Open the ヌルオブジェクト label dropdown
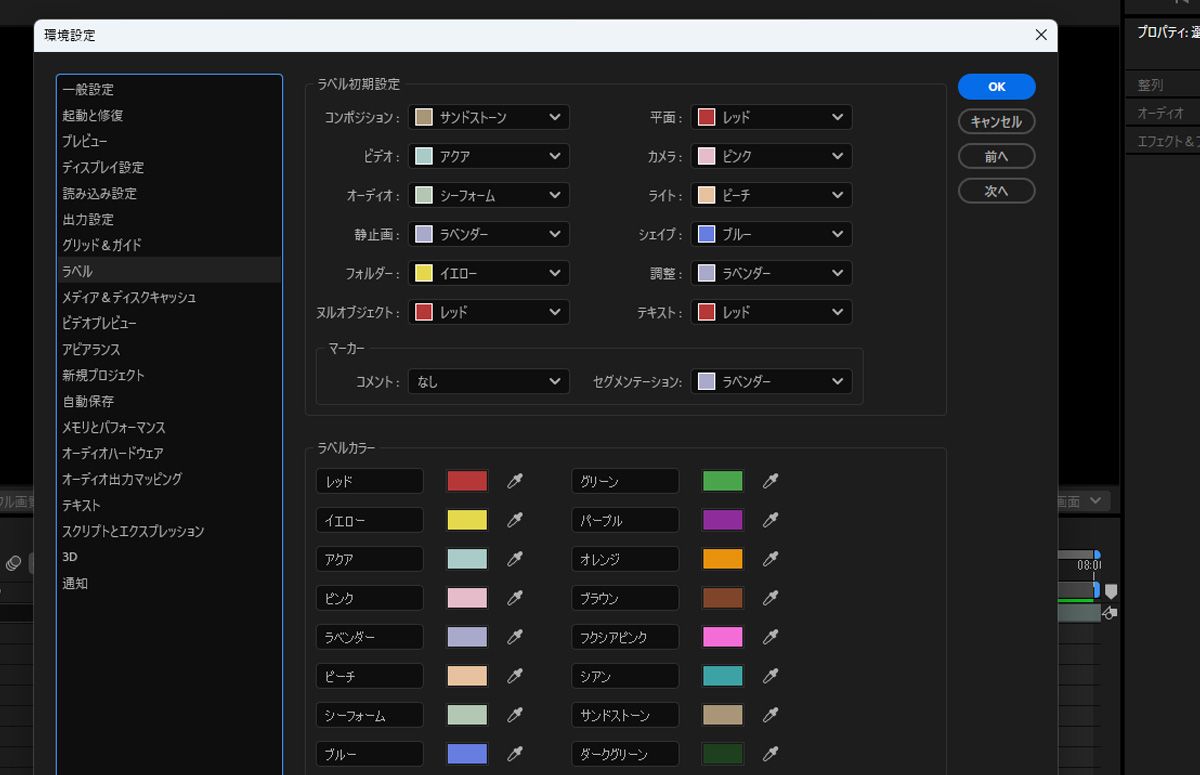The image size is (1200, 775). tap(489, 312)
